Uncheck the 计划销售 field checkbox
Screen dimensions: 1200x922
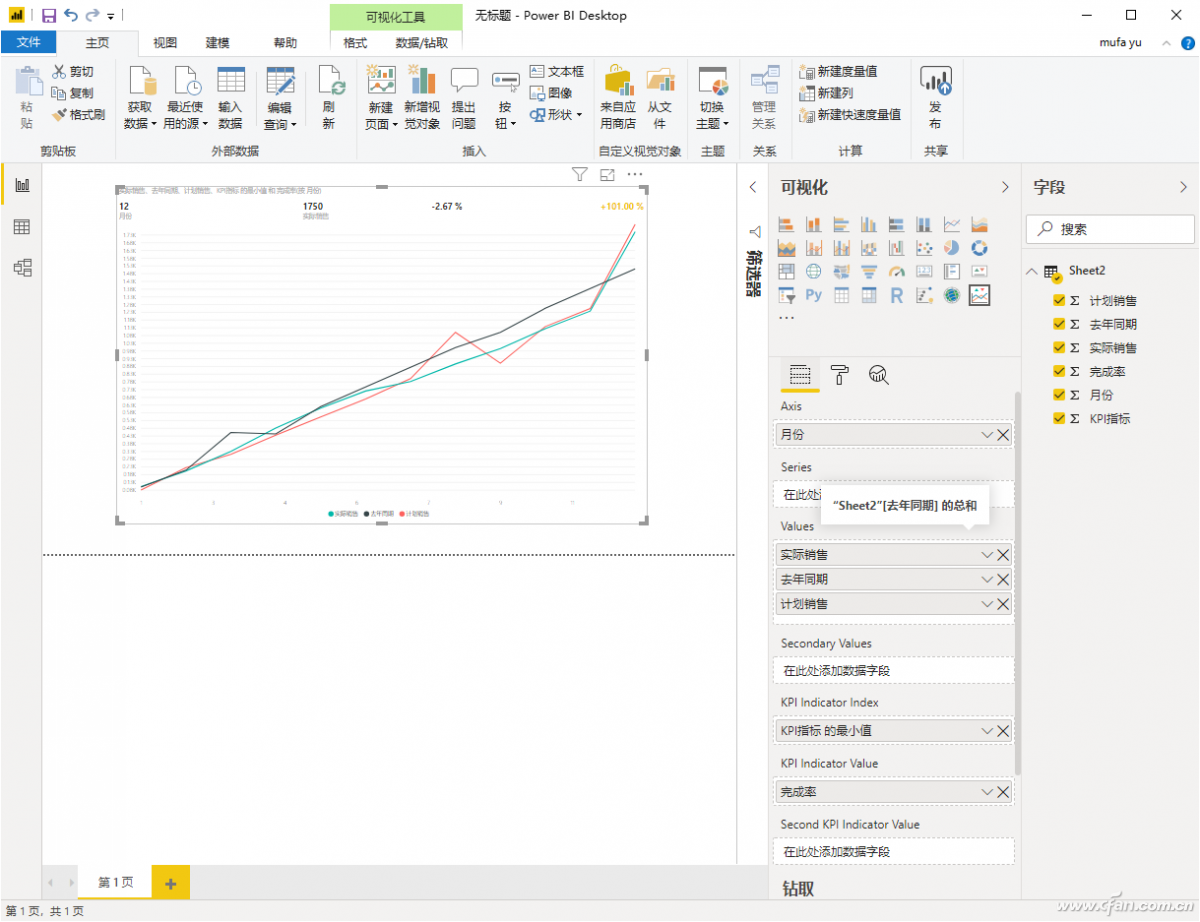point(1059,300)
